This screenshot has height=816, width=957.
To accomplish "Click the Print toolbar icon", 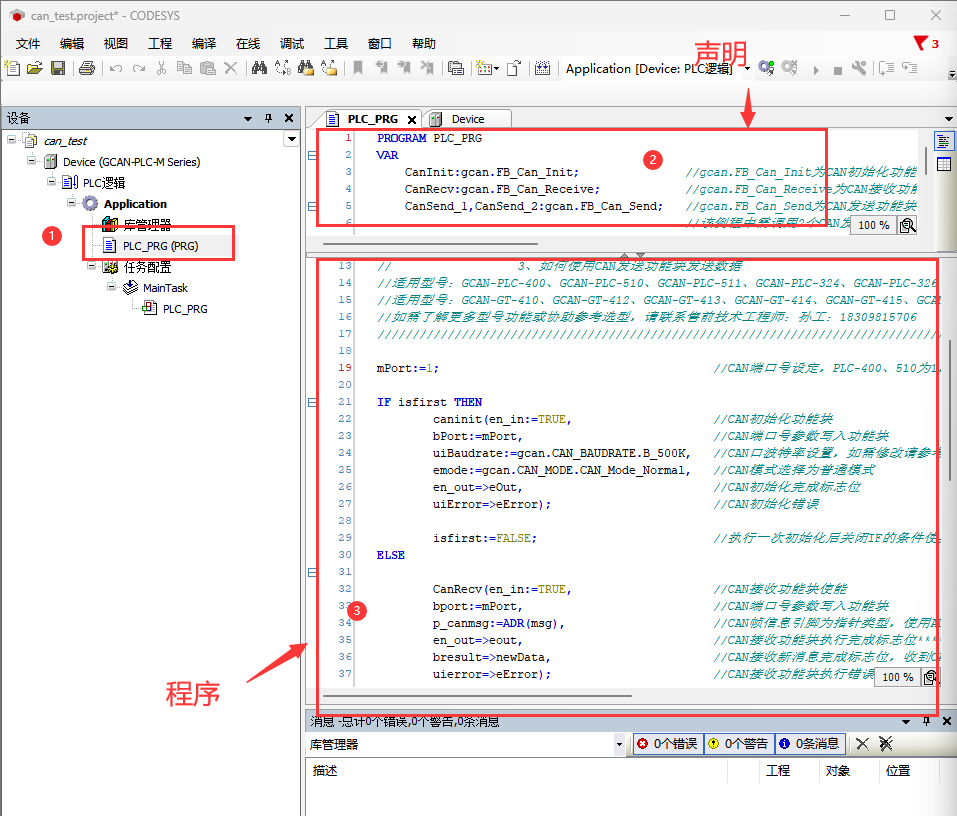I will click(87, 68).
